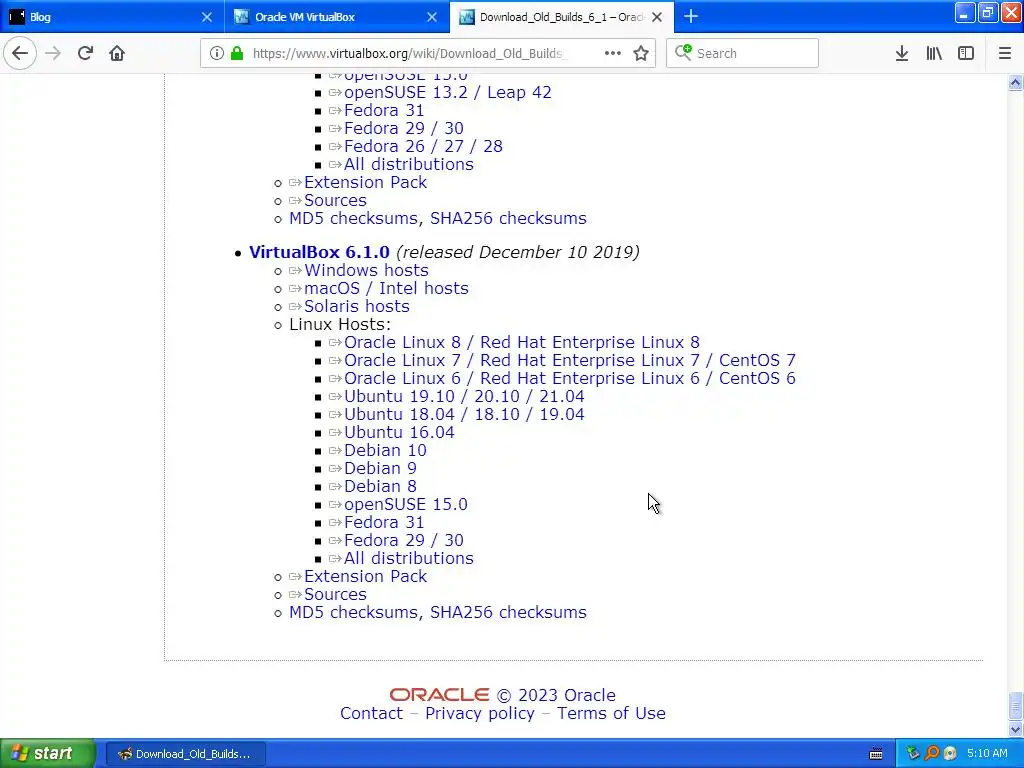1024x768 pixels.
Task: Open the Terms of Use footer link
Action: [611, 713]
